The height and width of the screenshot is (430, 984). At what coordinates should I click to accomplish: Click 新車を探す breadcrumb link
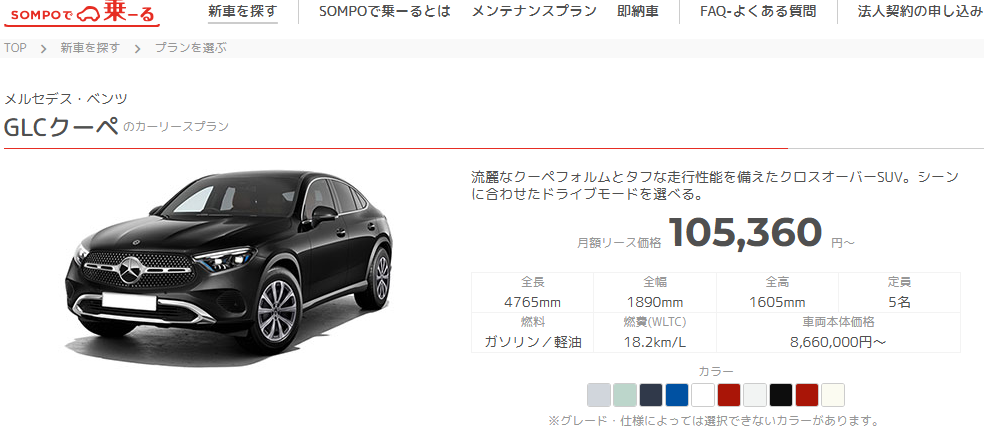click(90, 48)
